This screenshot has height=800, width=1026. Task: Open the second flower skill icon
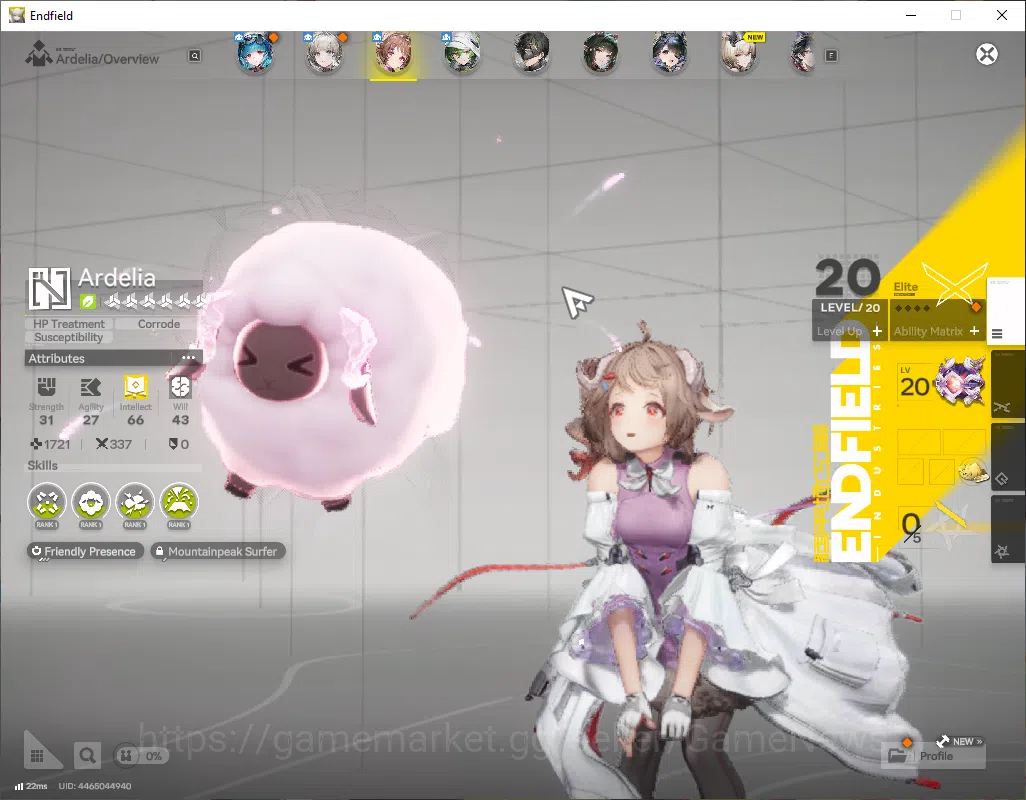coord(91,502)
